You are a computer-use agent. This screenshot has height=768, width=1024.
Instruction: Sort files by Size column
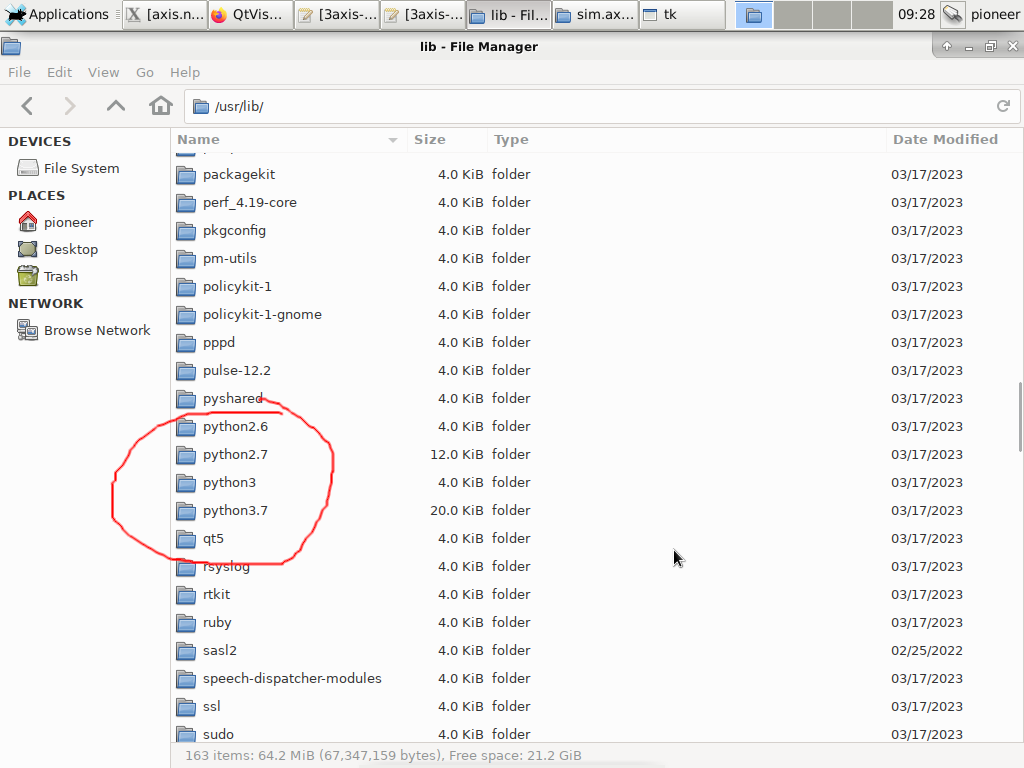(430, 140)
